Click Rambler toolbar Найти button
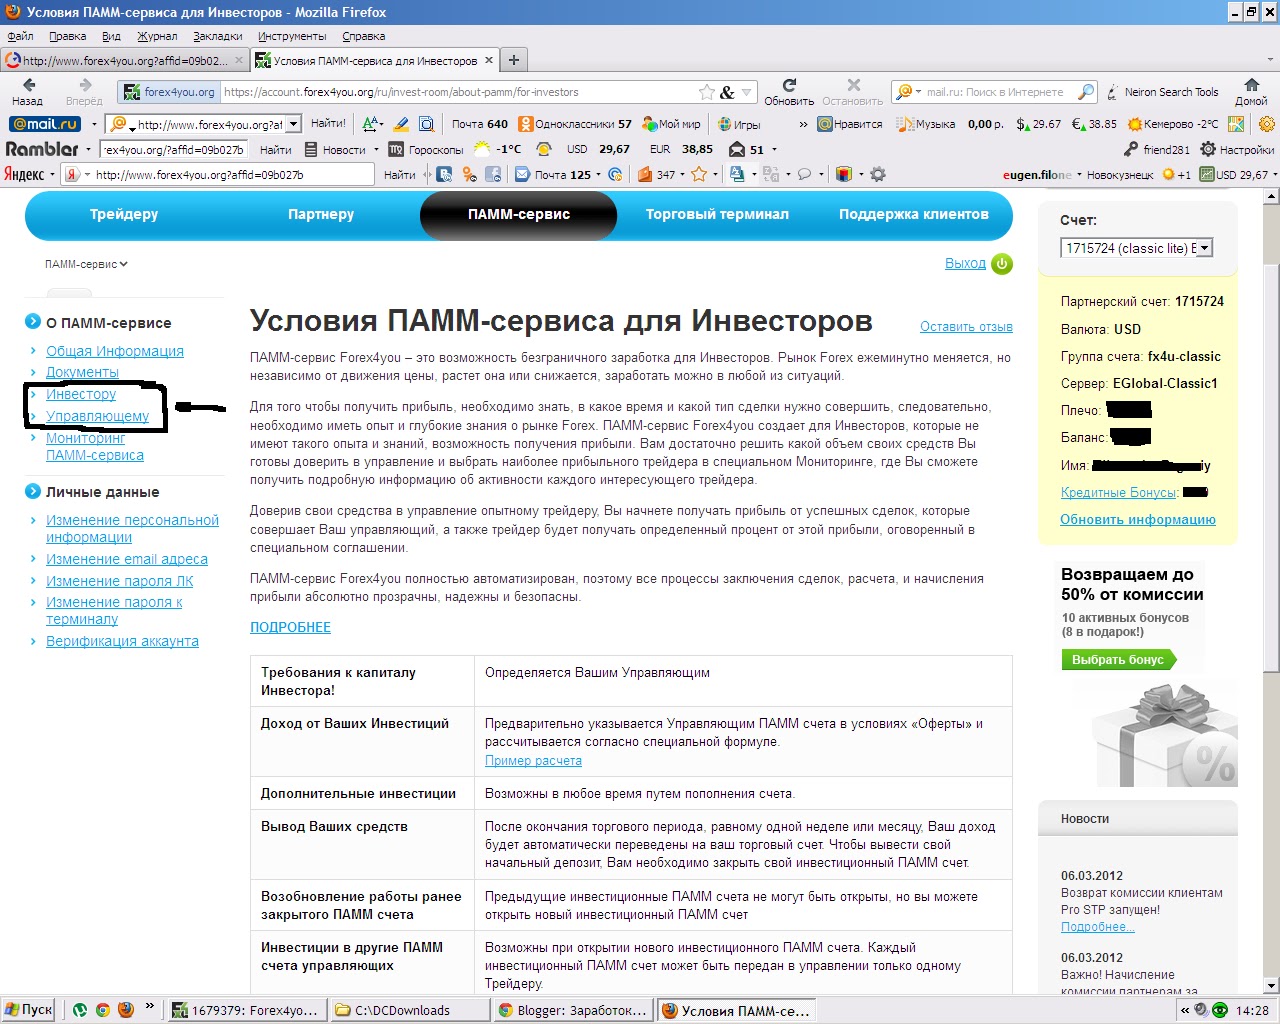1280x1024 pixels. pos(276,150)
